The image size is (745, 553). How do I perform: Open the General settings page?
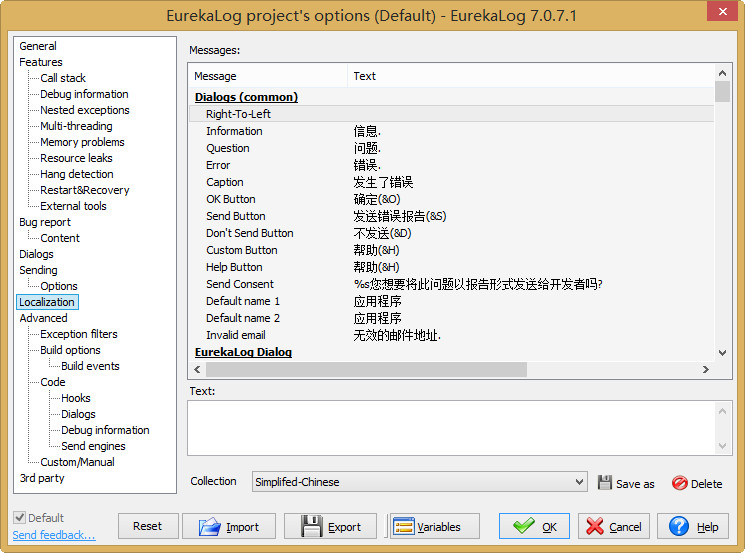pos(38,46)
